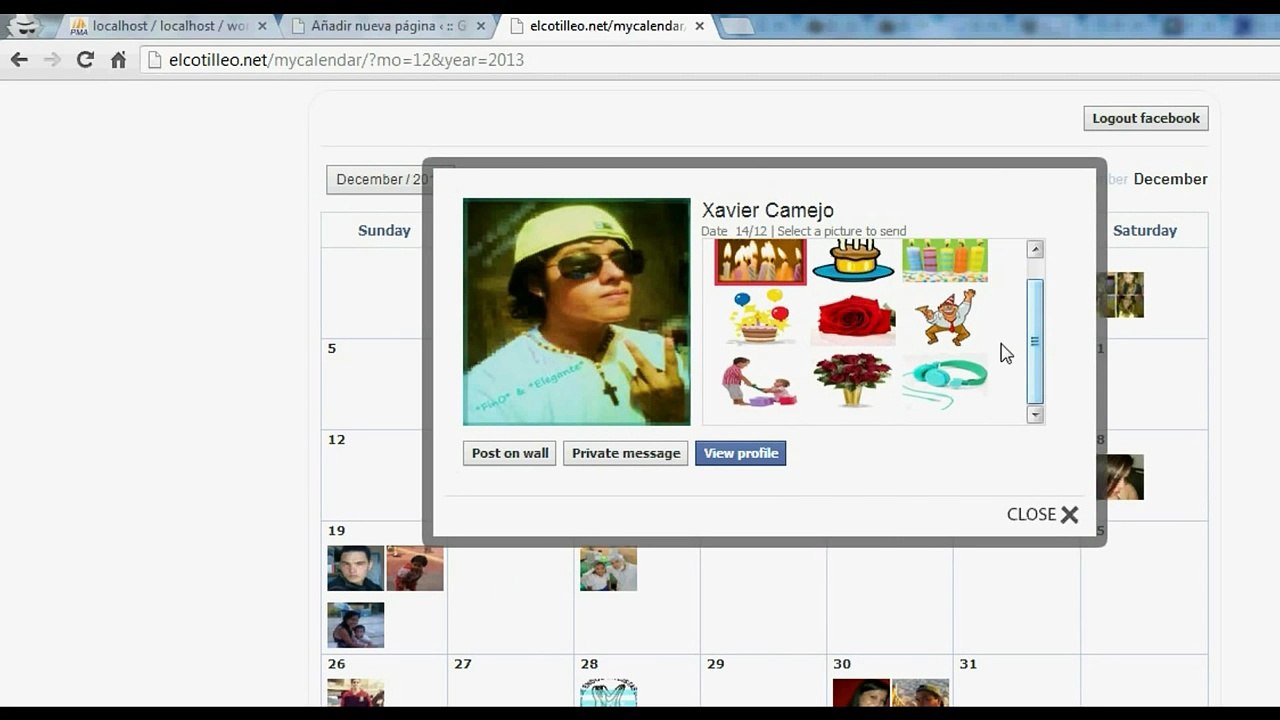Image resolution: width=1280 pixels, height=720 pixels.
Task: Click the browser forward arrow
Action: pyautogui.click(x=52, y=60)
